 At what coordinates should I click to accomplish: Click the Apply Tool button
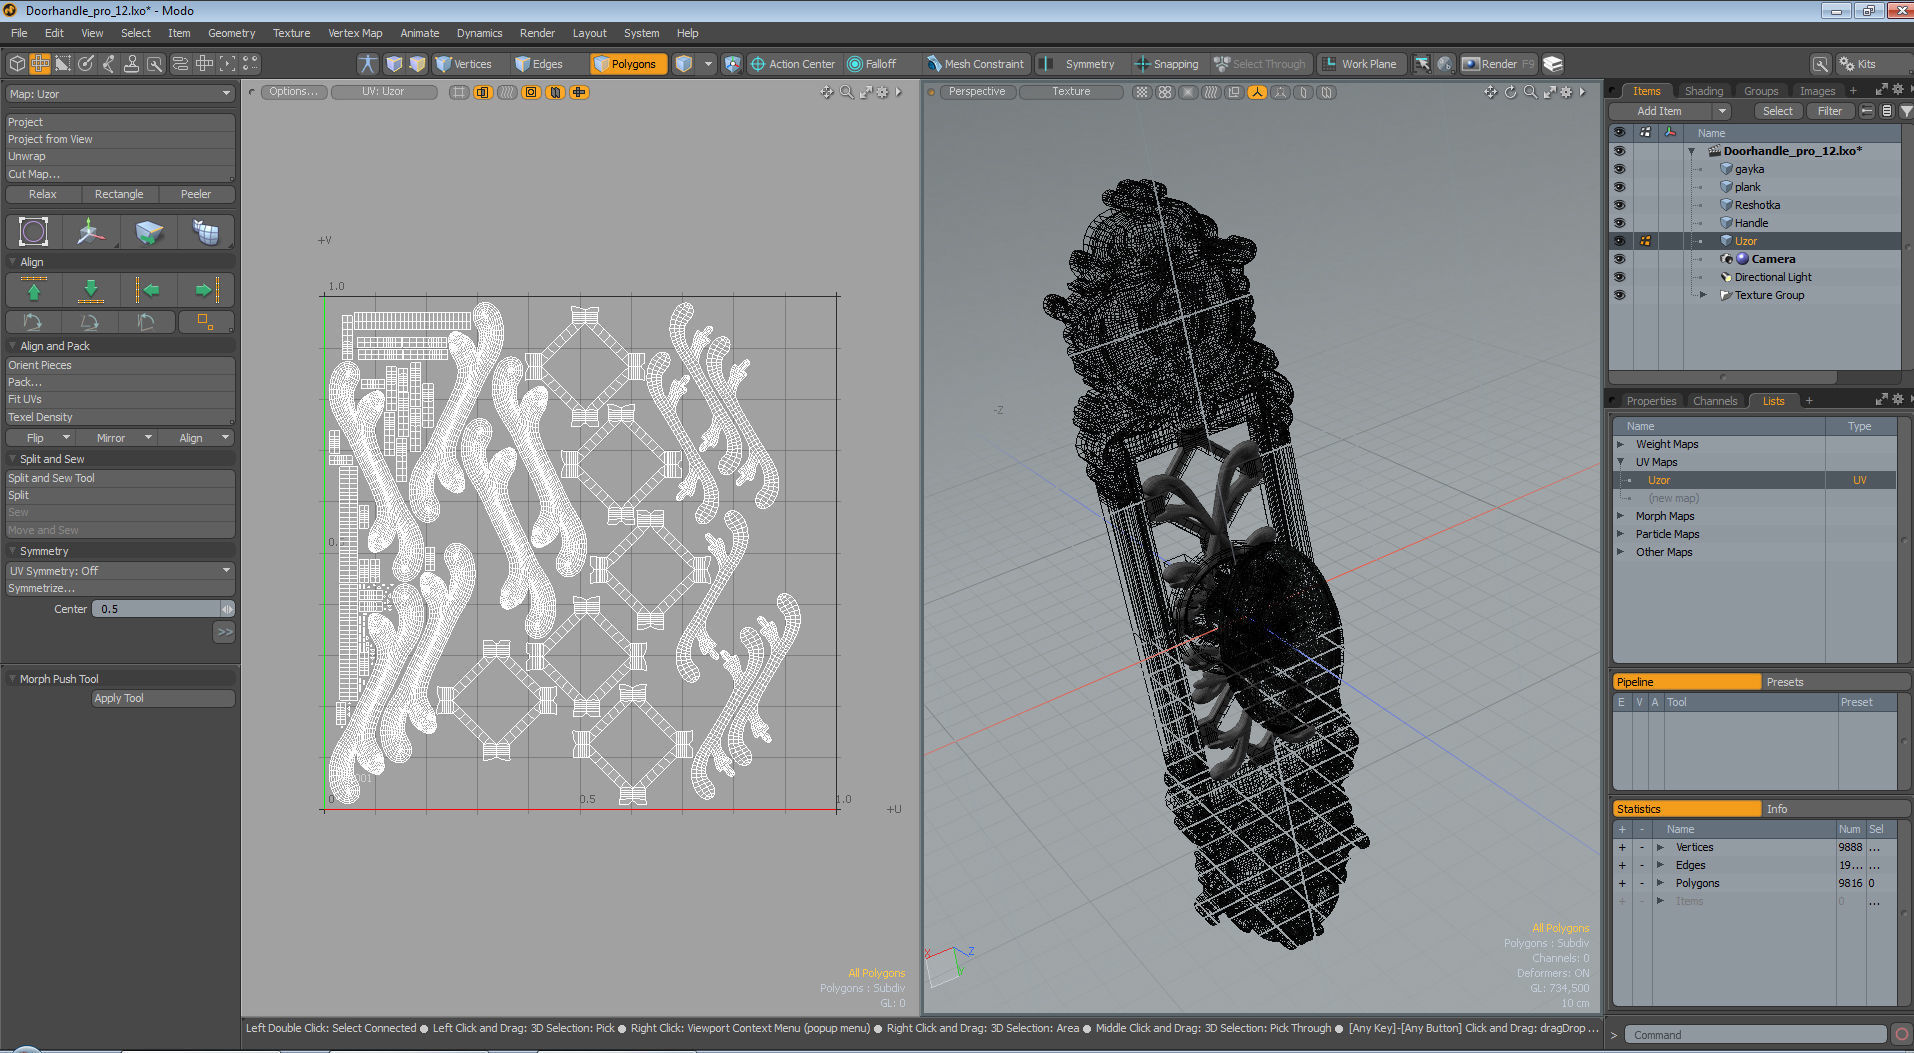click(163, 698)
